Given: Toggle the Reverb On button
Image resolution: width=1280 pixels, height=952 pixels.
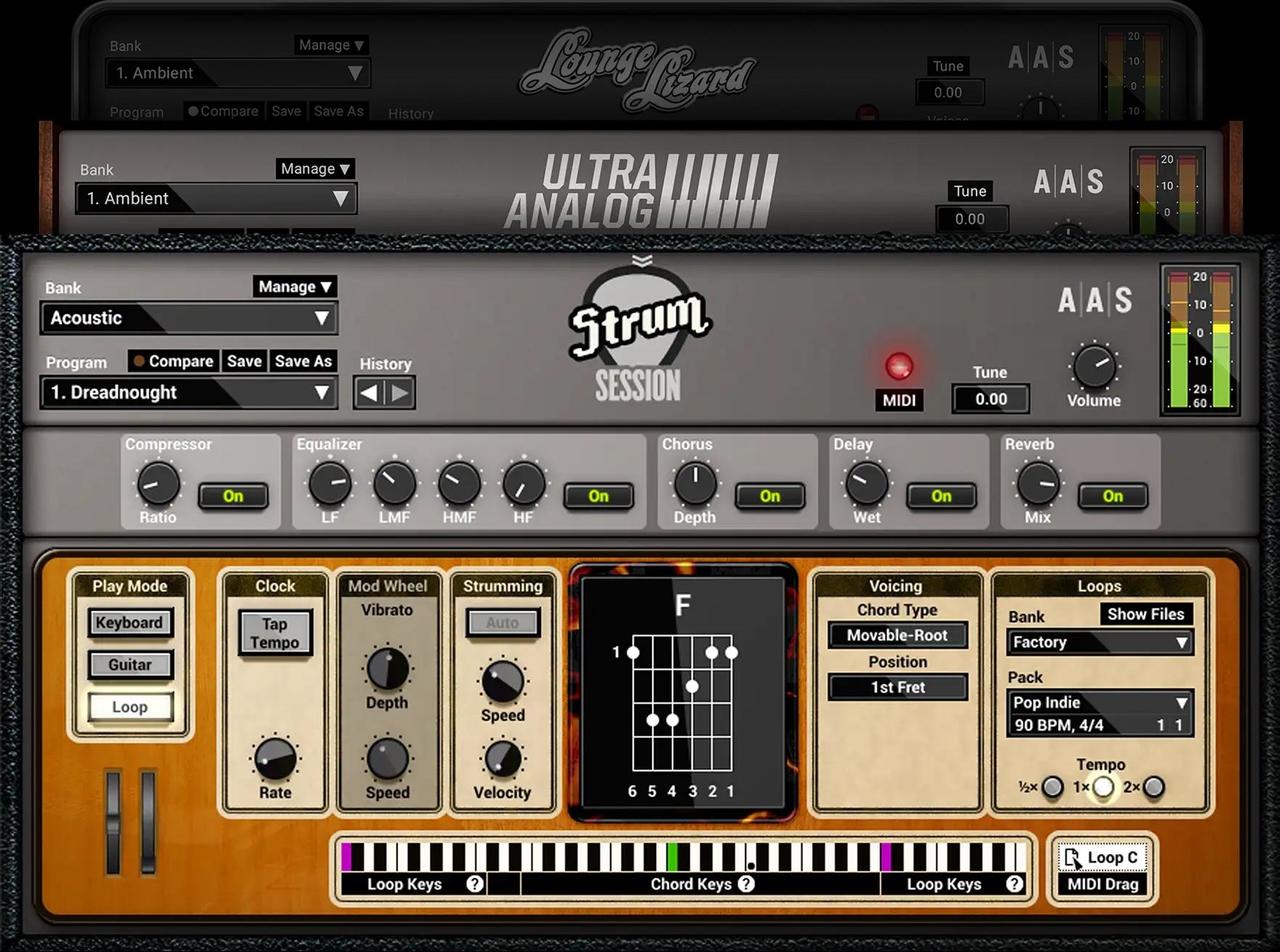Looking at the screenshot, I should point(1112,496).
